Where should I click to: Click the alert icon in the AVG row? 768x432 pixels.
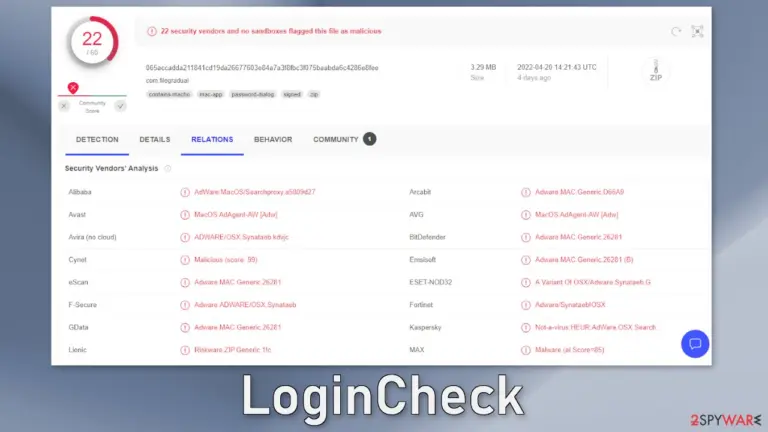click(526, 215)
